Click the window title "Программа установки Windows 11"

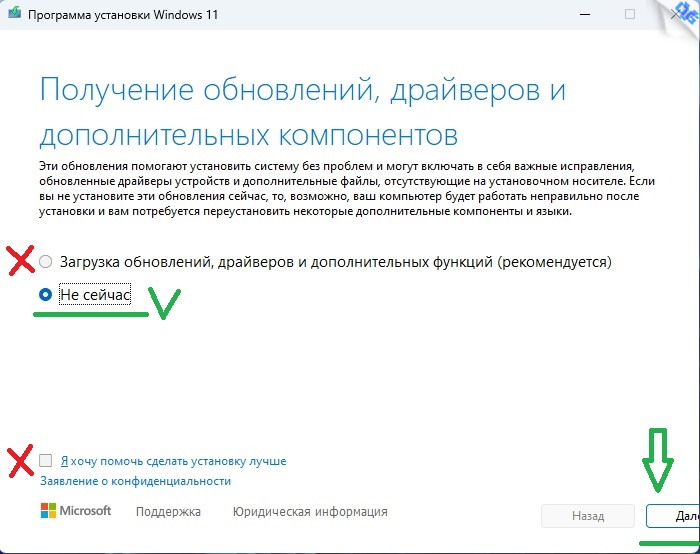tap(123, 15)
